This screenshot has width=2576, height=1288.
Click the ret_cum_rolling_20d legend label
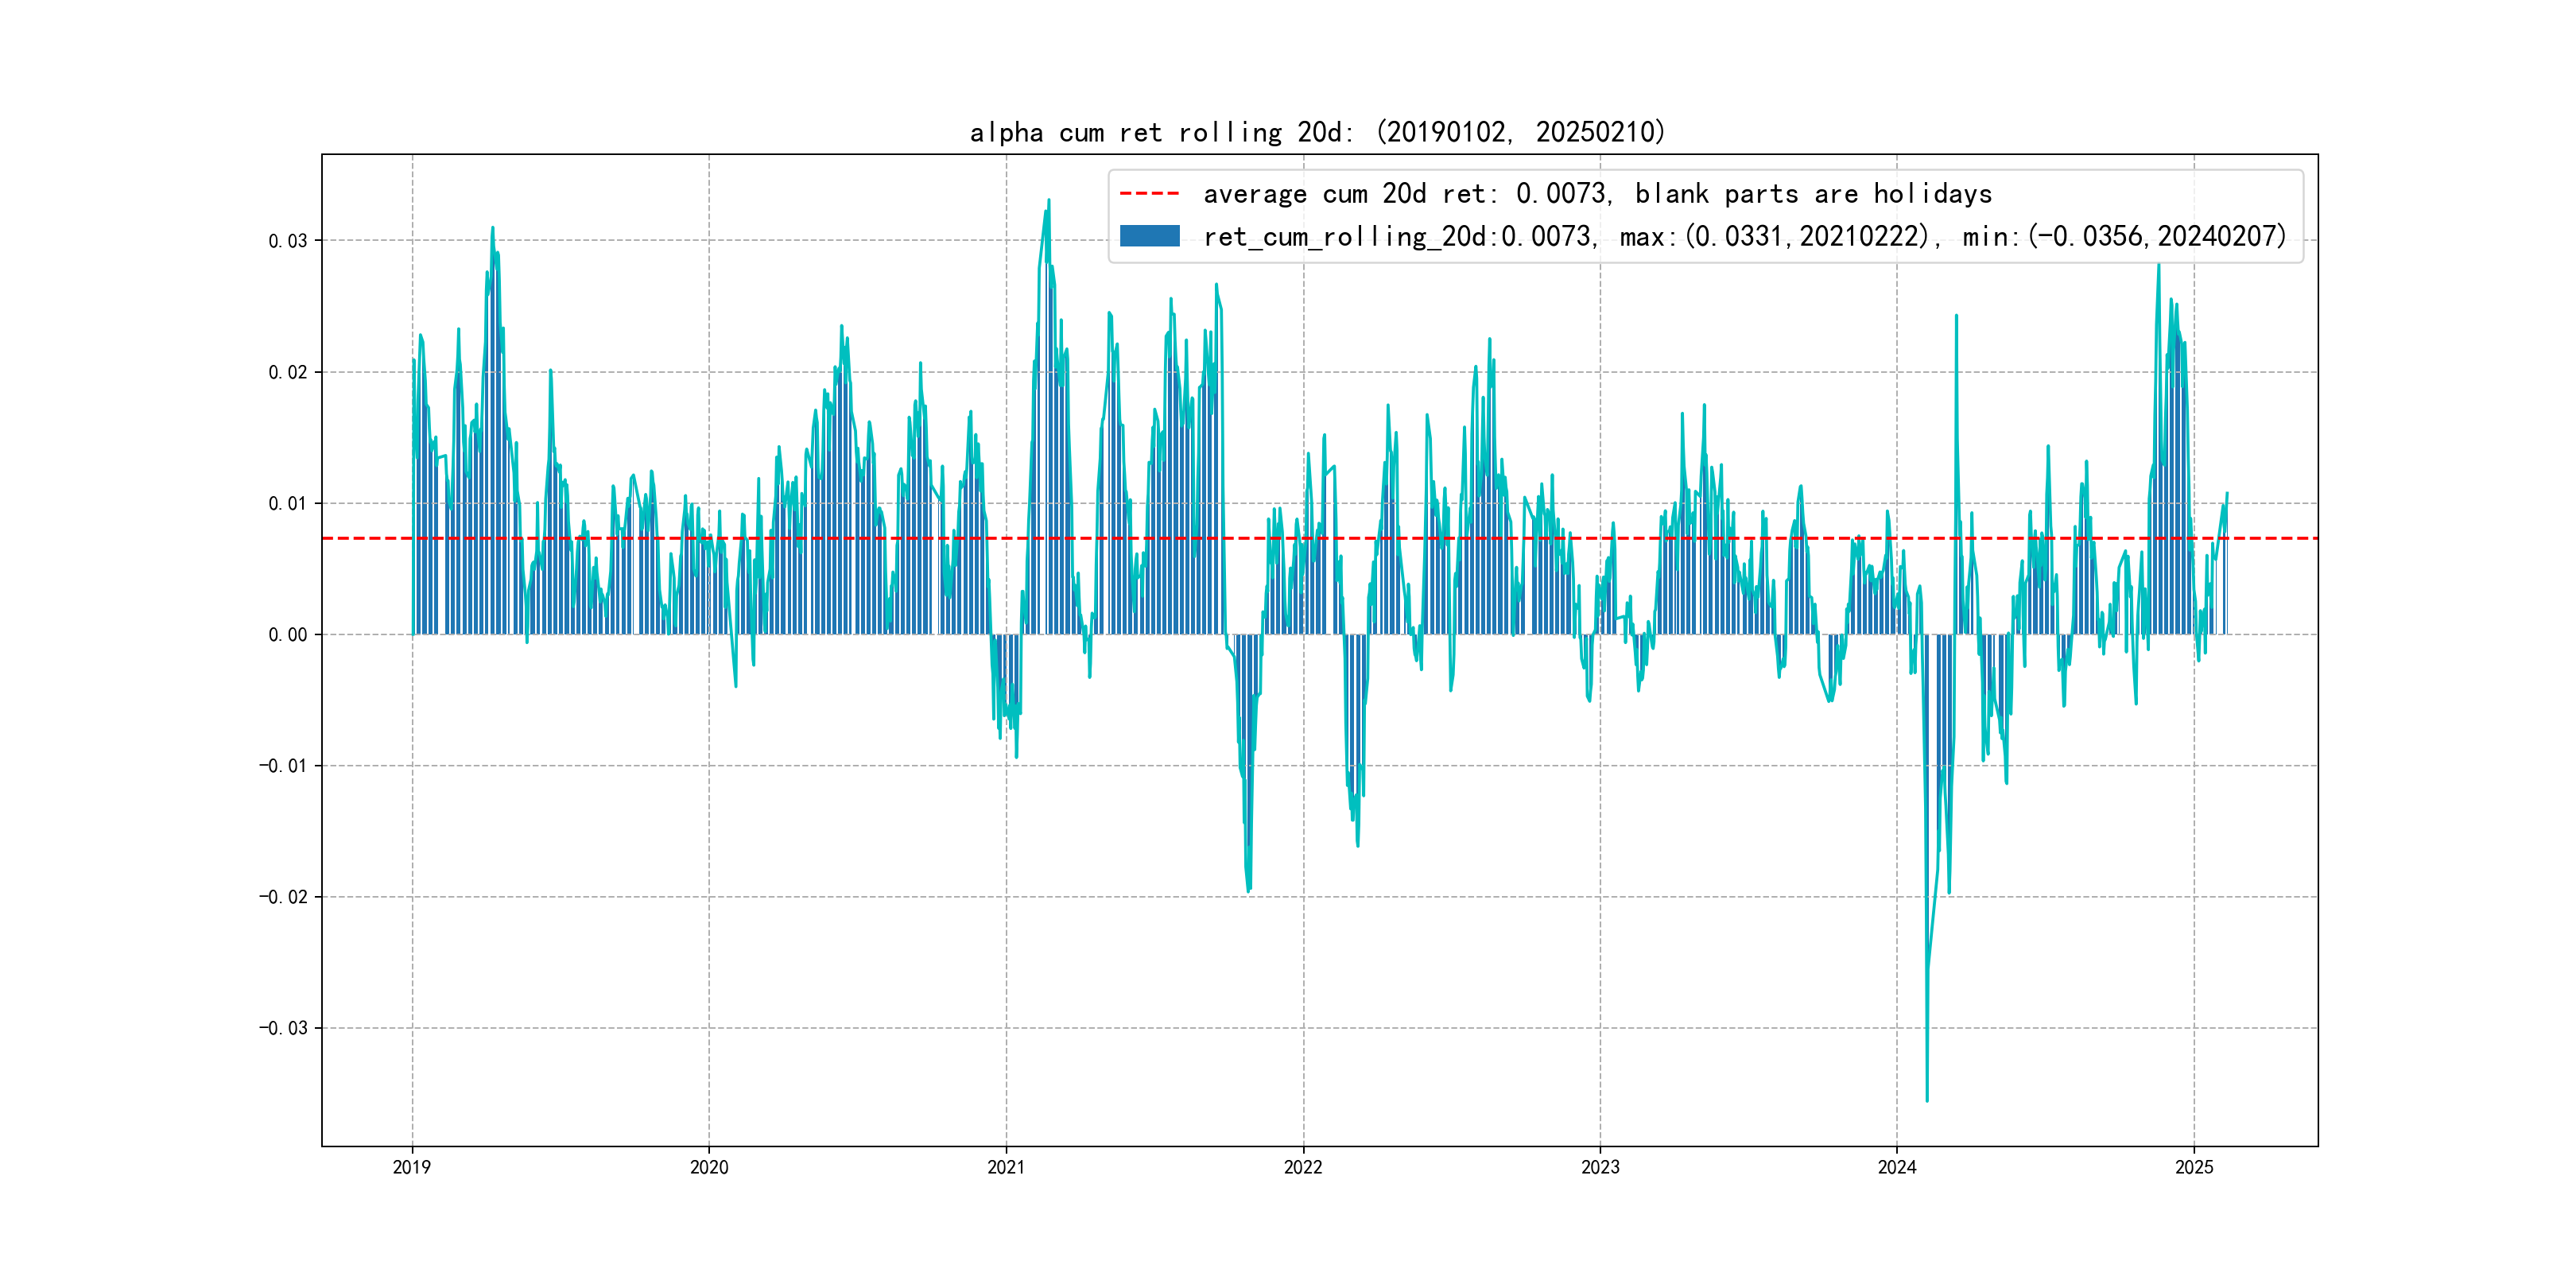pos(1744,237)
